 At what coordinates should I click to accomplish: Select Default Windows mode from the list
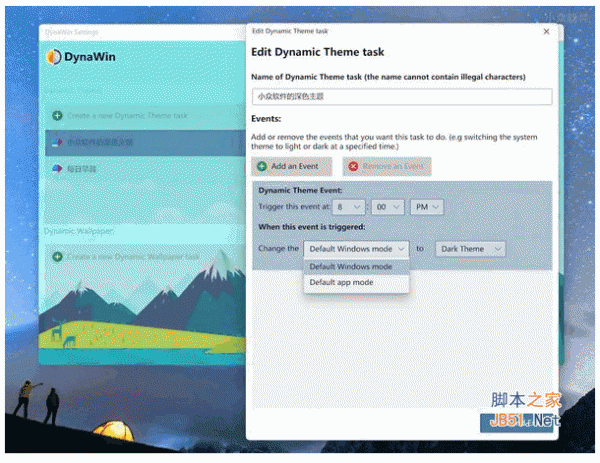point(351,267)
